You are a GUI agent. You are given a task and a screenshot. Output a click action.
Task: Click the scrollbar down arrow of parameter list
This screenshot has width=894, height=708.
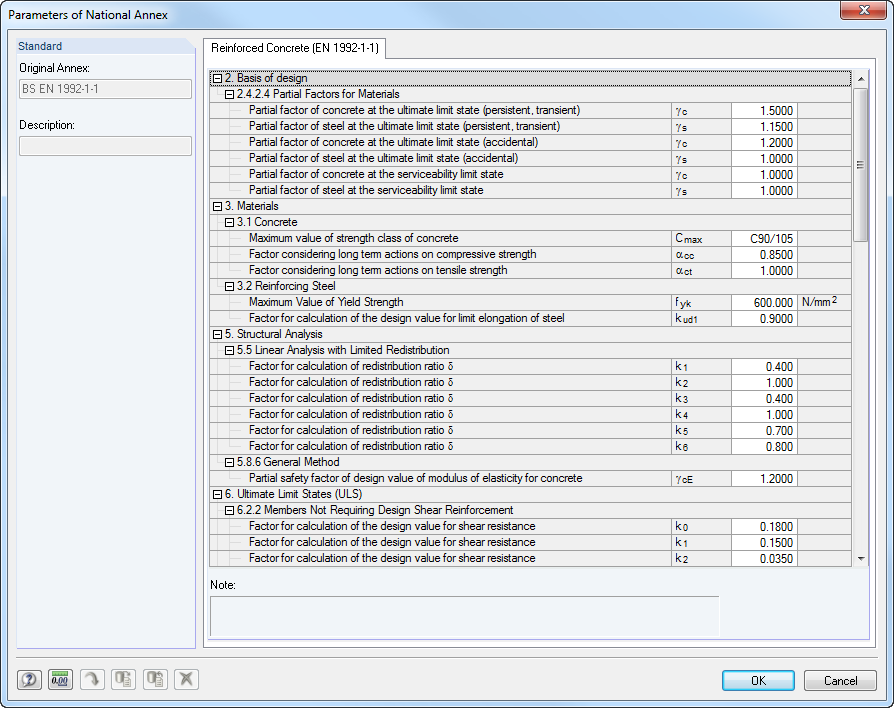(861, 559)
